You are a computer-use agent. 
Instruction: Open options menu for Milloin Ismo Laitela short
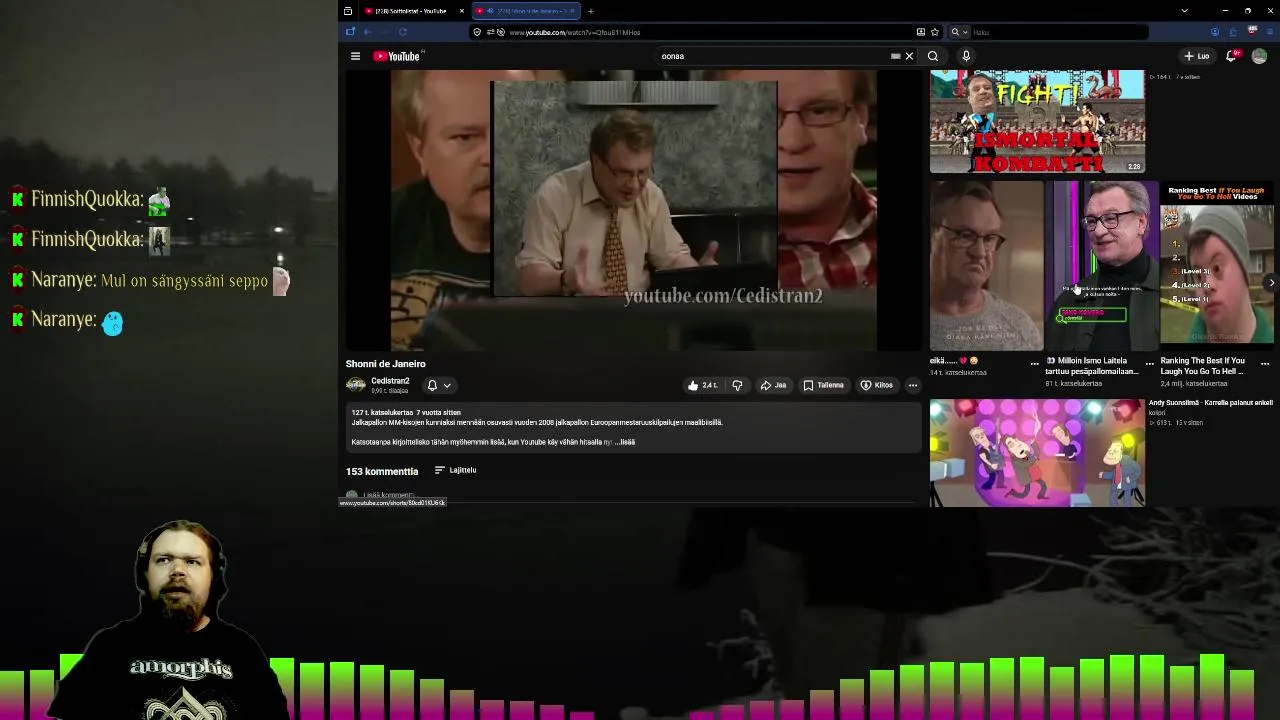click(1150, 363)
